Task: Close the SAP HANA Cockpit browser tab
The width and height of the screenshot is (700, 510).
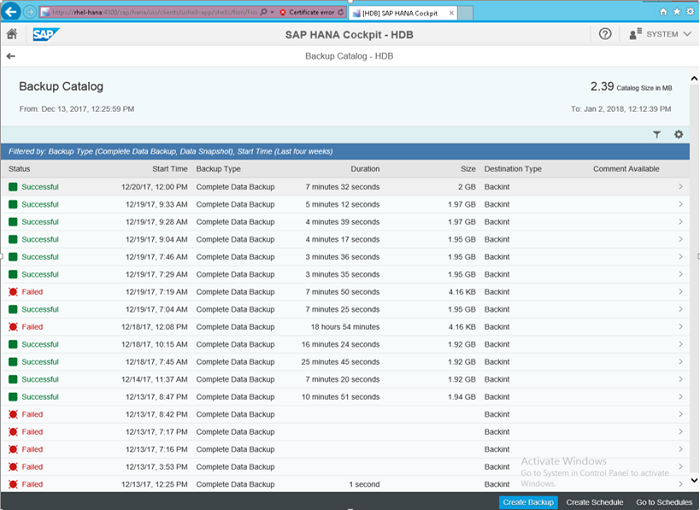Action: pyautogui.click(x=451, y=13)
